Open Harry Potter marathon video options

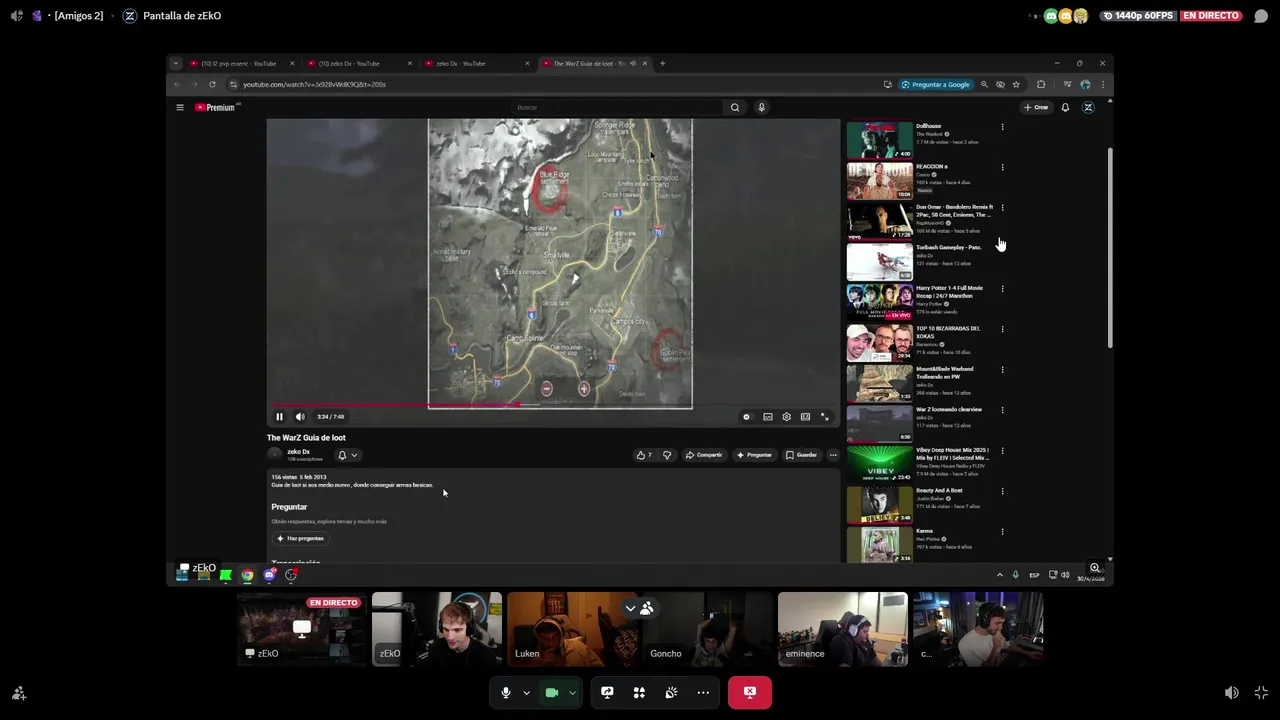[x=1002, y=289]
